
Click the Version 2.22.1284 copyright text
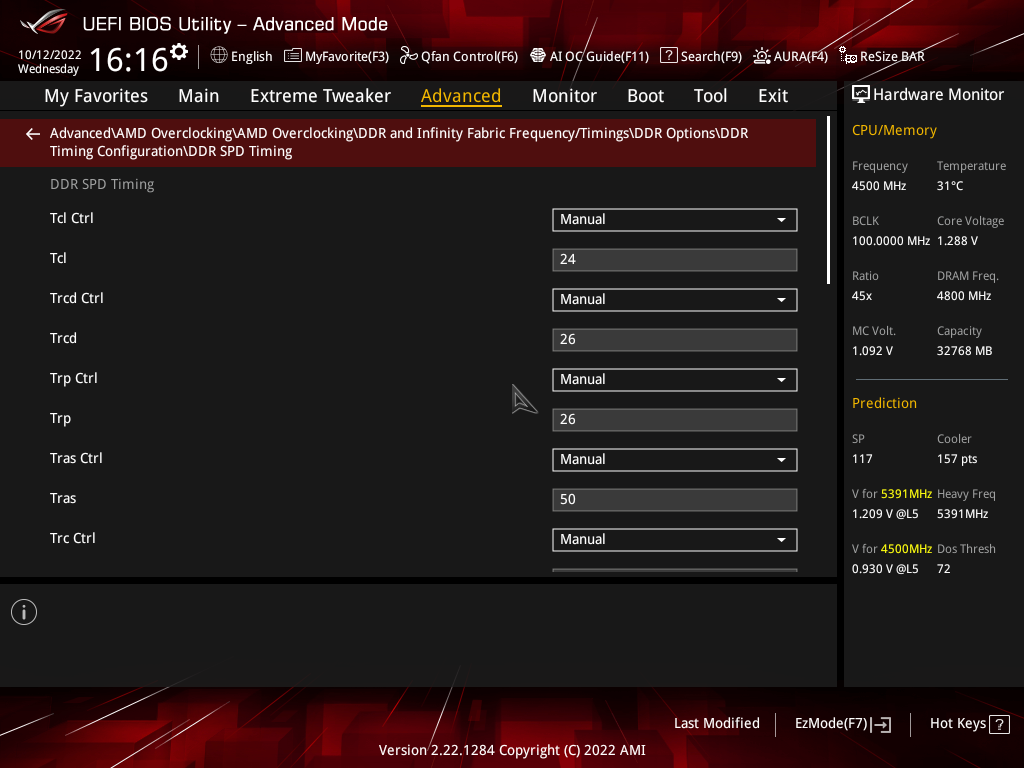click(x=512, y=750)
